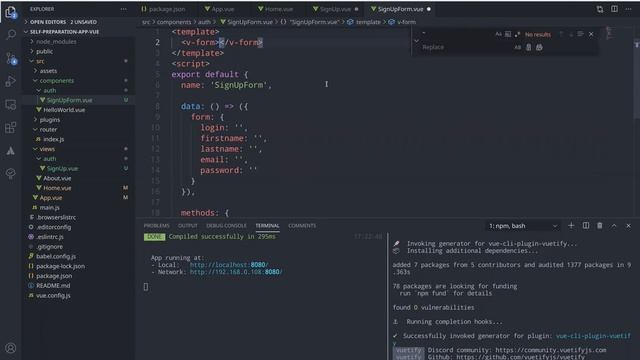The width and height of the screenshot is (640, 360).
Task: Maximize the panel with up chevron
Action: coord(614,225)
